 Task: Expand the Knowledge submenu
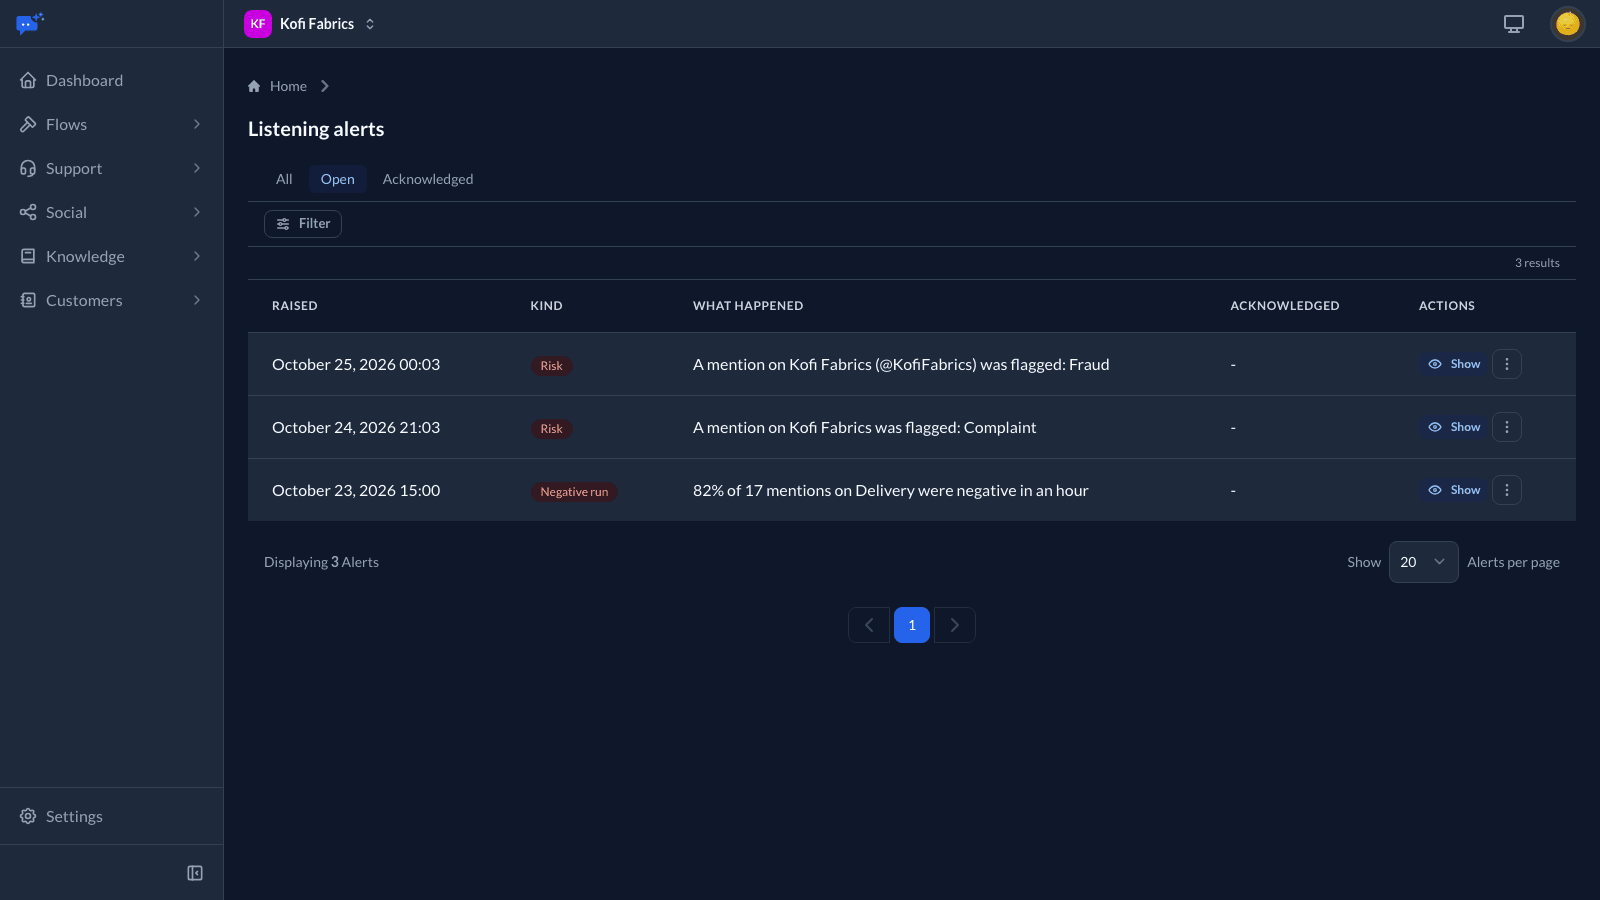(x=197, y=256)
